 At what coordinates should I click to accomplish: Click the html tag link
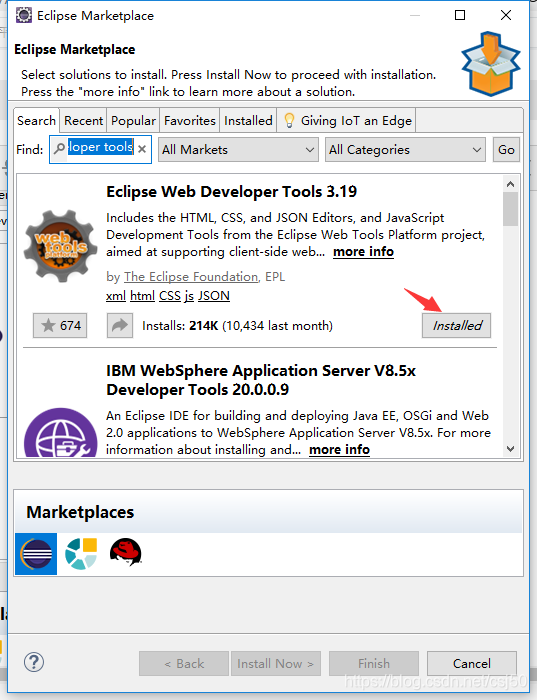click(x=142, y=296)
